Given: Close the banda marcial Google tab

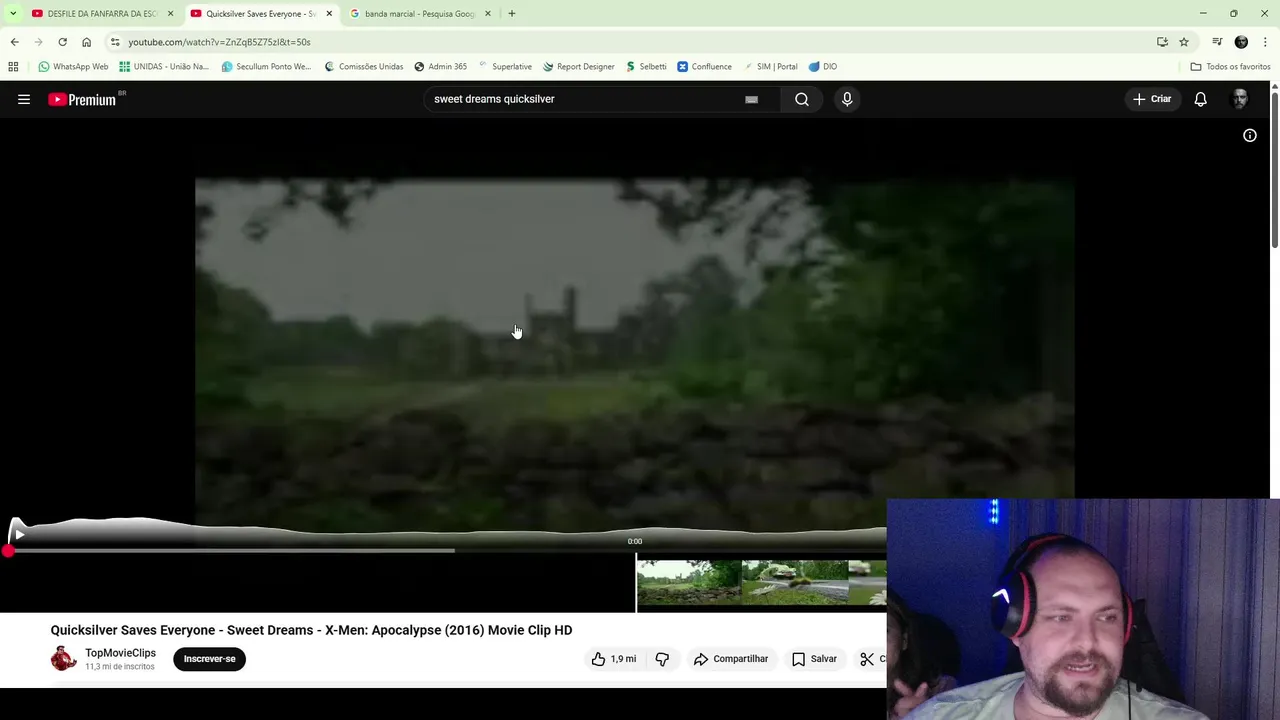Looking at the screenshot, I should click(488, 14).
